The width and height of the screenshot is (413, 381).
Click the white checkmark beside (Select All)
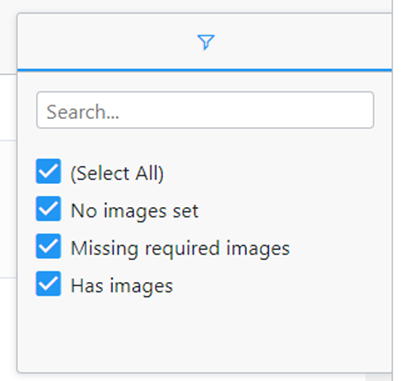point(49,171)
